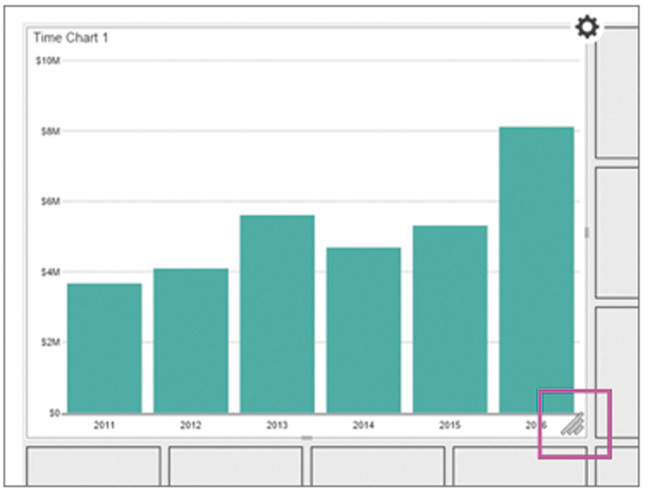
Task: Click the $6M y-axis label
Action: tap(49, 201)
